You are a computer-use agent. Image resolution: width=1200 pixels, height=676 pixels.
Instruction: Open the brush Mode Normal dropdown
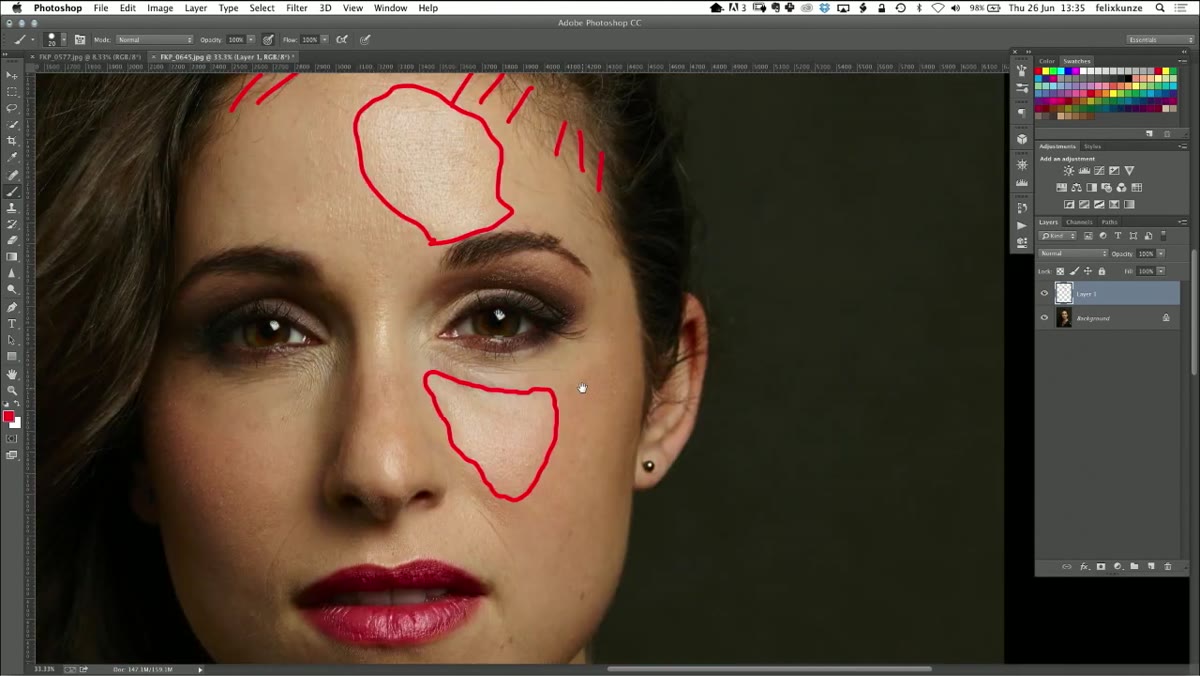click(154, 40)
